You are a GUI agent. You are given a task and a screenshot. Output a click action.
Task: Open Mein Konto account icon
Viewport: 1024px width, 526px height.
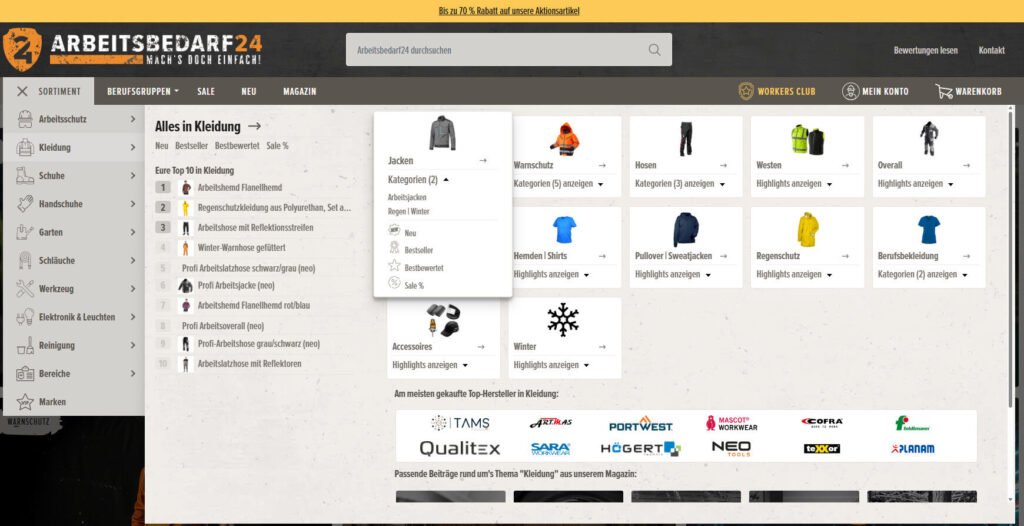(x=850, y=91)
